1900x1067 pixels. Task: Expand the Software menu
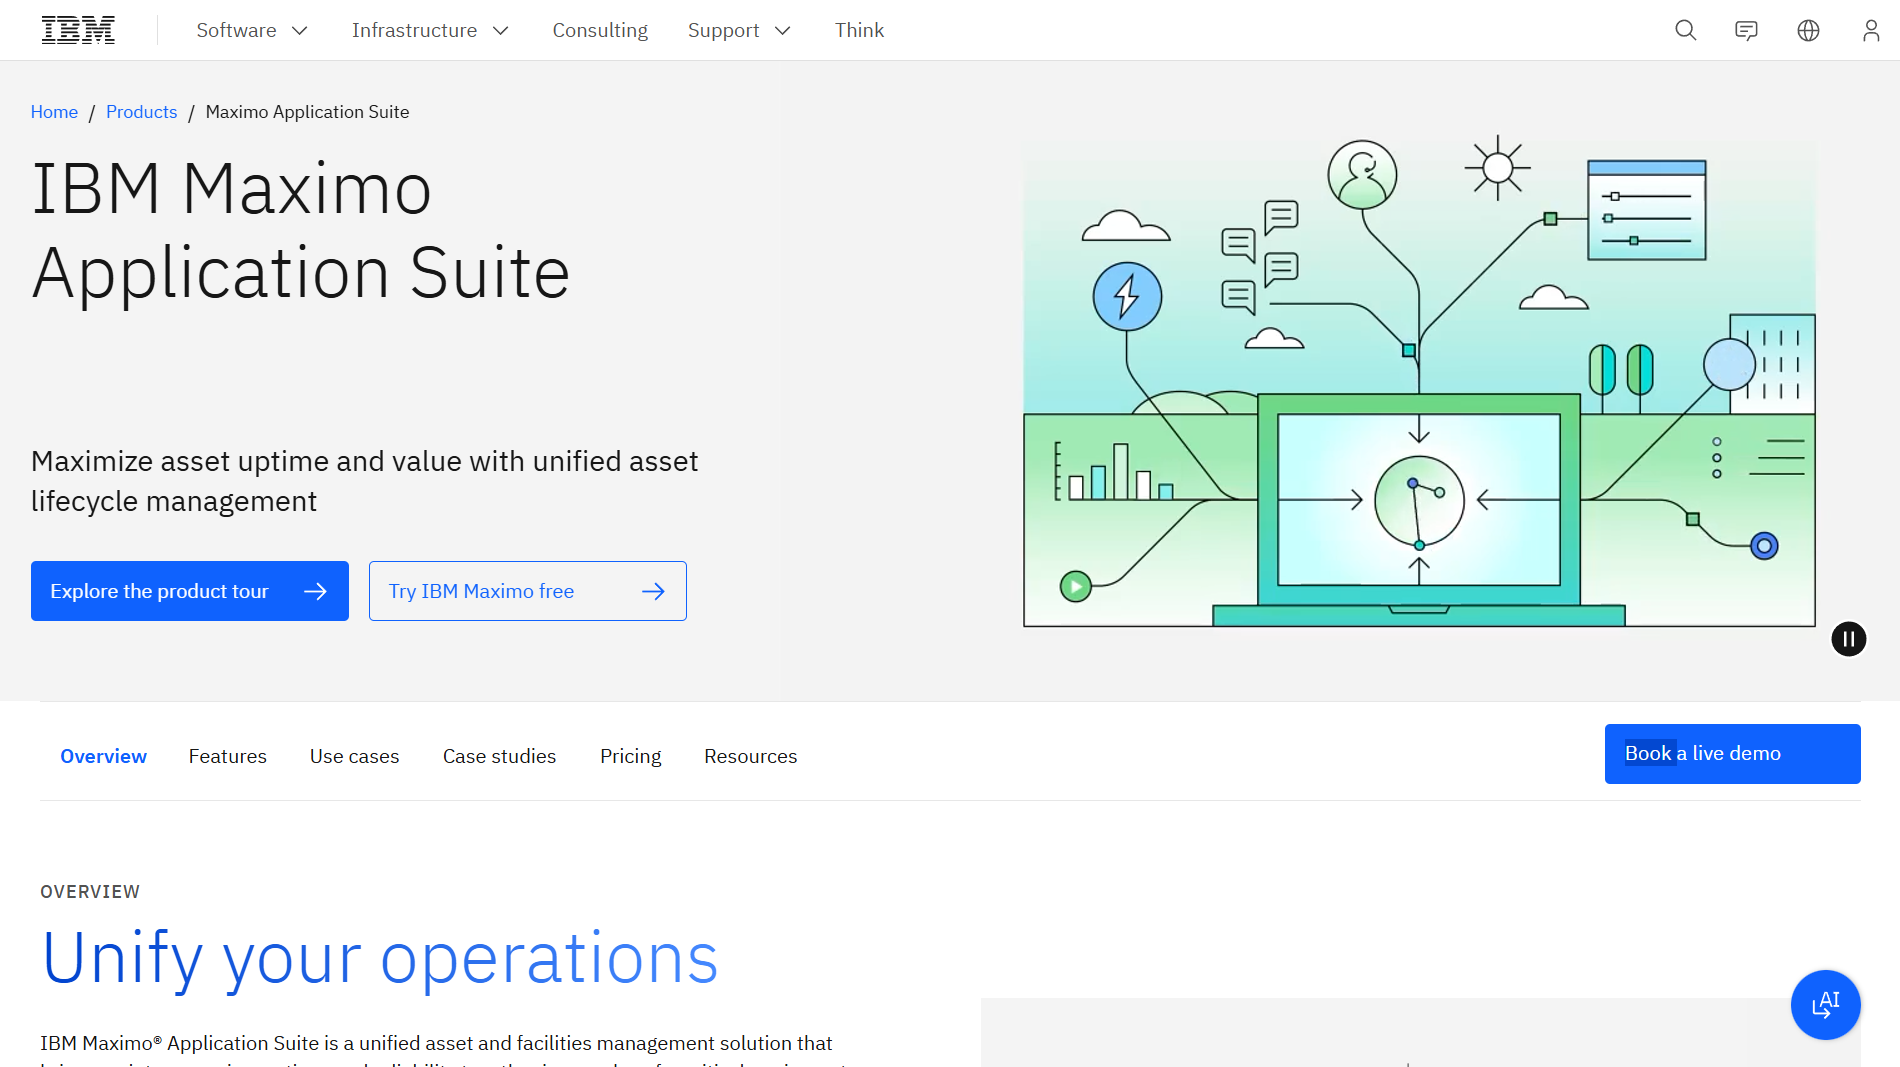(x=252, y=30)
